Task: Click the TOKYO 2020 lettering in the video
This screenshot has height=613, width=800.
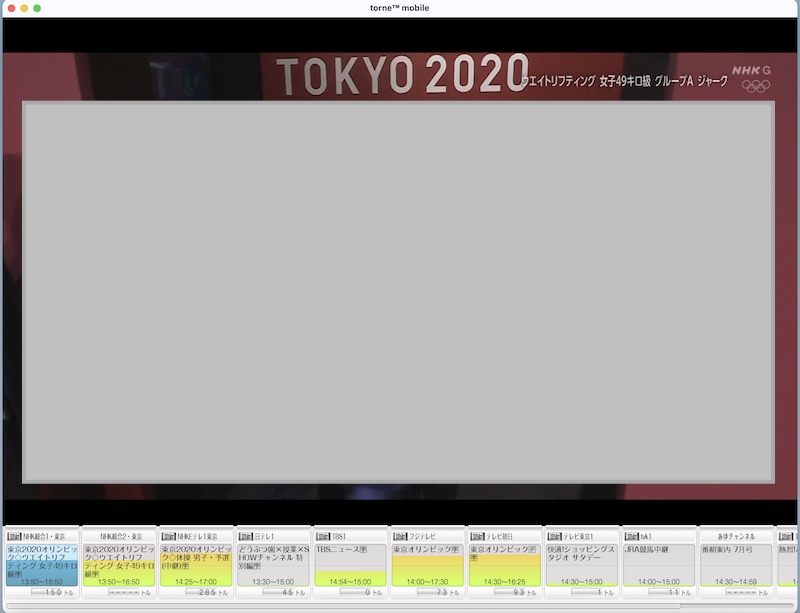Action: coord(402,75)
